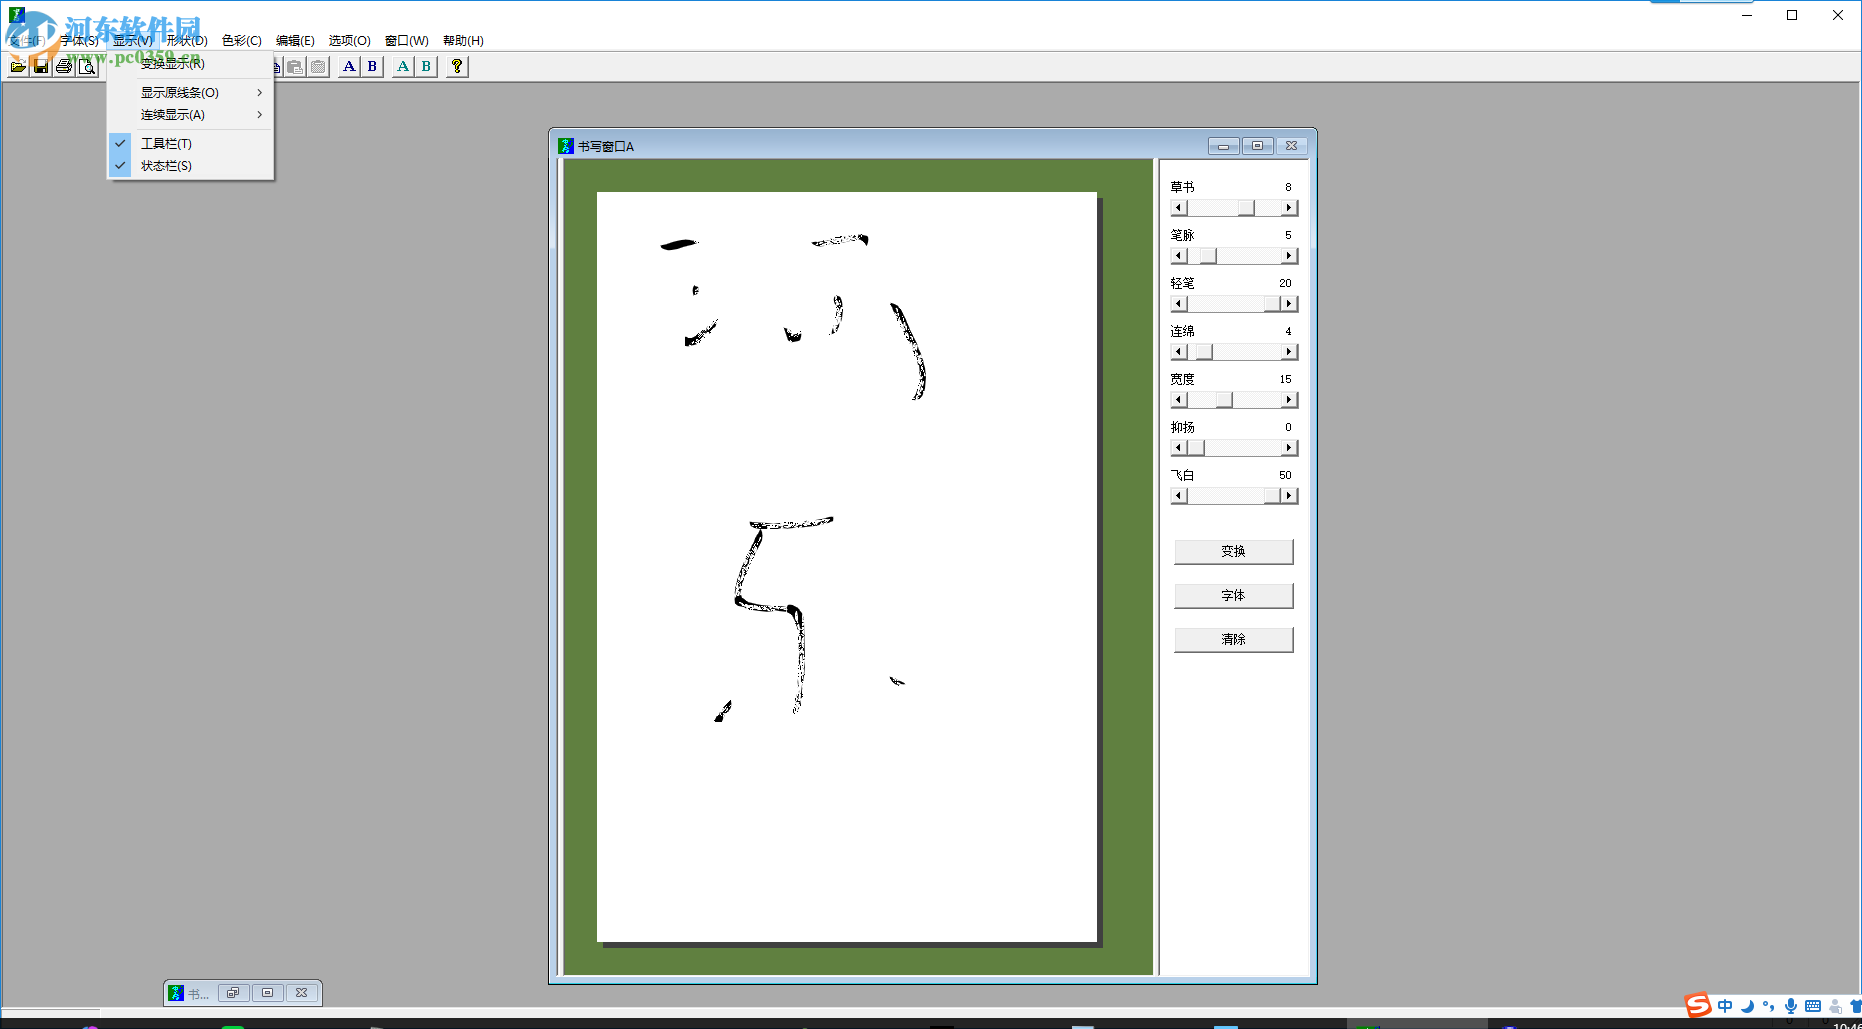Select the teal B toolbar icon
This screenshot has width=1862, height=1029.
pyautogui.click(x=426, y=67)
